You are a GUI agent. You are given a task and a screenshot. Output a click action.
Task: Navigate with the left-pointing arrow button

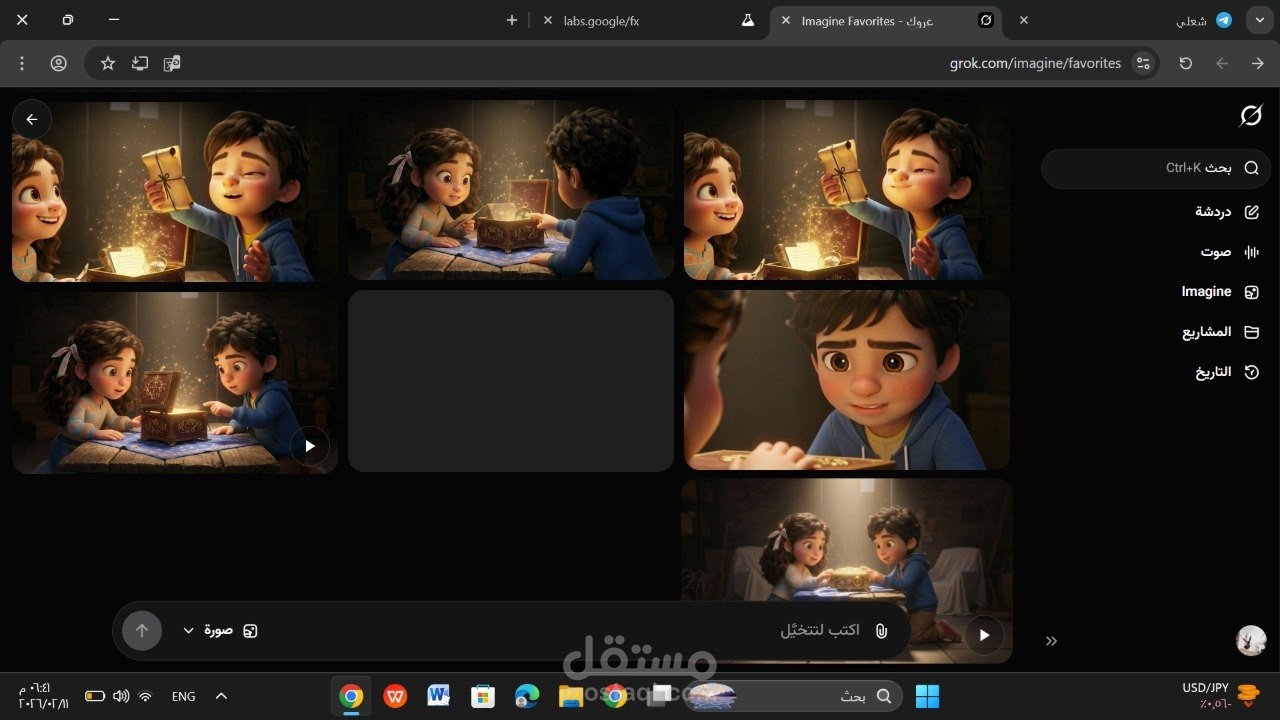1222,63
